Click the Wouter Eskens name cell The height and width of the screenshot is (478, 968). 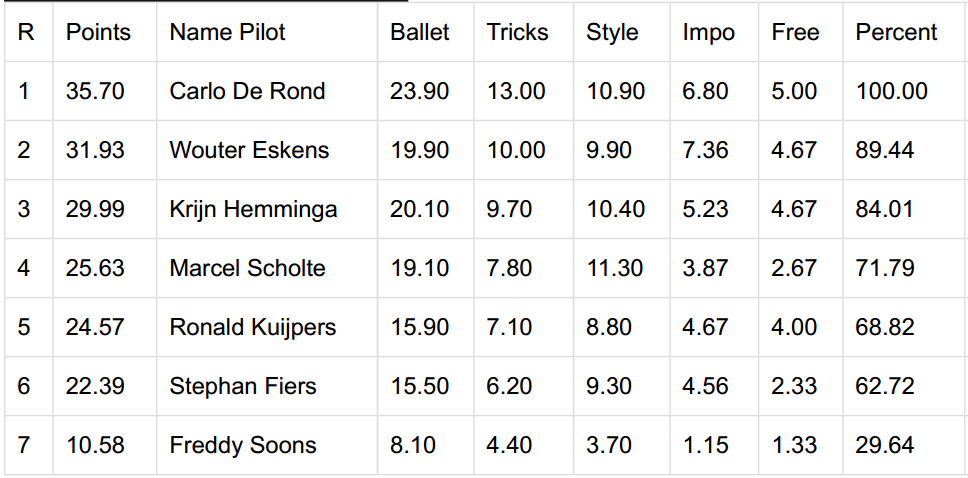pyautogui.click(x=267, y=150)
